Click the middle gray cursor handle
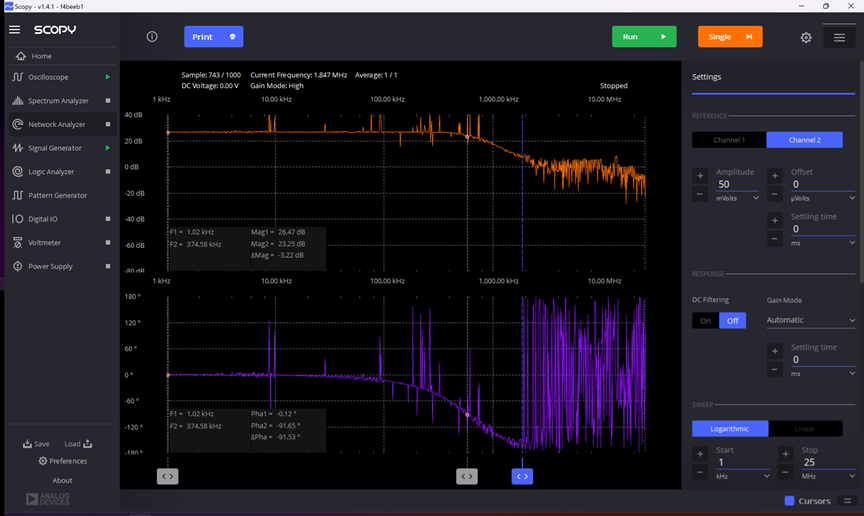 coord(467,476)
